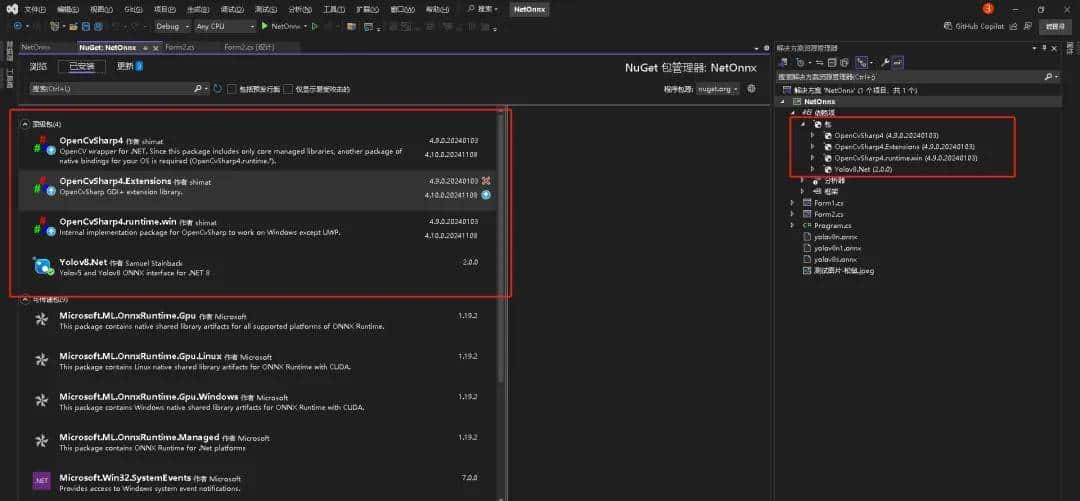
Task: Pin the NuGet: NetOnnx tab
Action: (145, 48)
